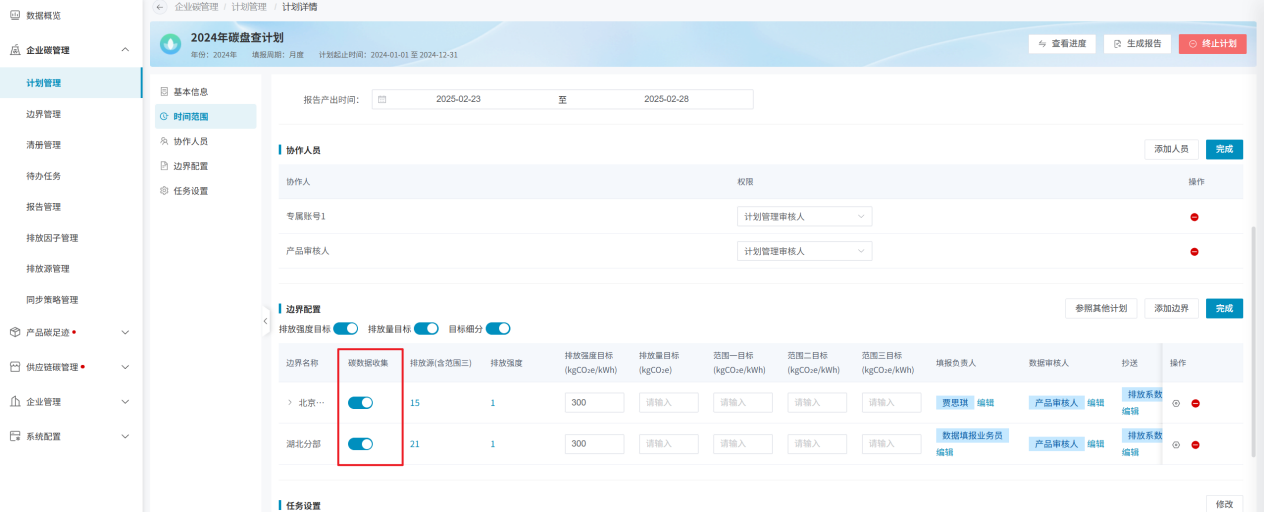
Task: Expand the 北京 boundary row
Action: (x=290, y=403)
